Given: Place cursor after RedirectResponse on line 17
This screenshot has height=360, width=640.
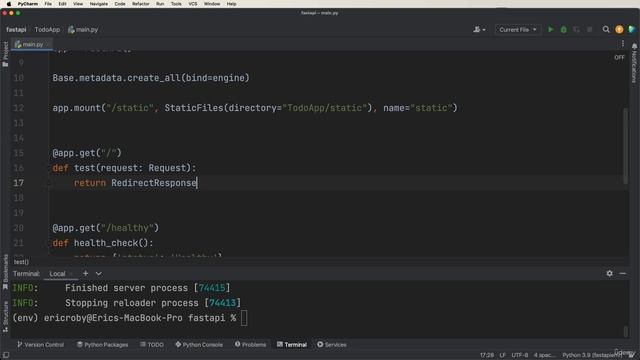Looking at the screenshot, I should [x=197, y=183].
